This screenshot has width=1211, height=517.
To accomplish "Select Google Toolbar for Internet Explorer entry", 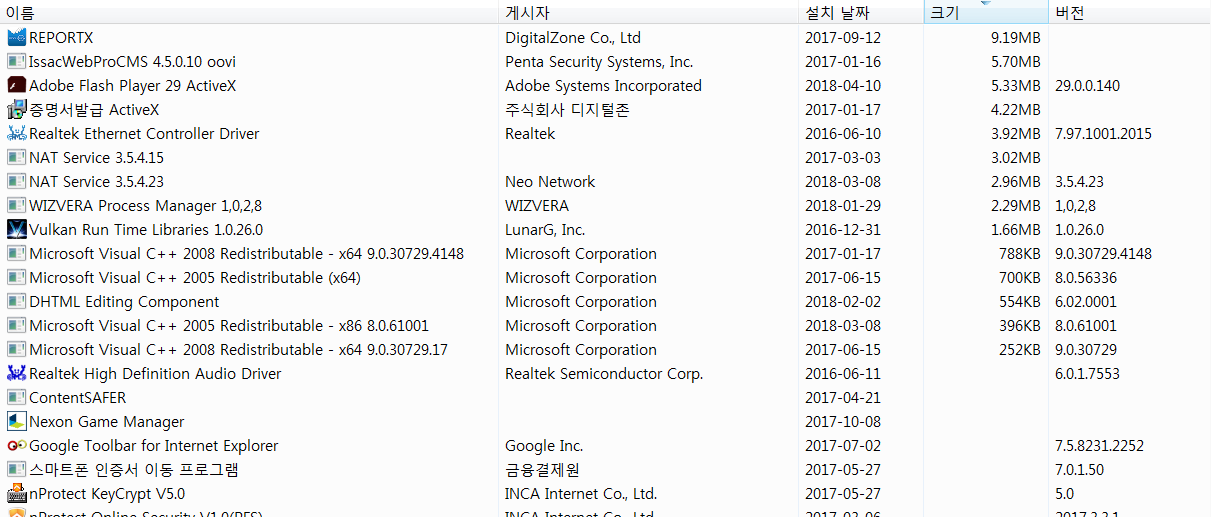I will click(154, 446).
